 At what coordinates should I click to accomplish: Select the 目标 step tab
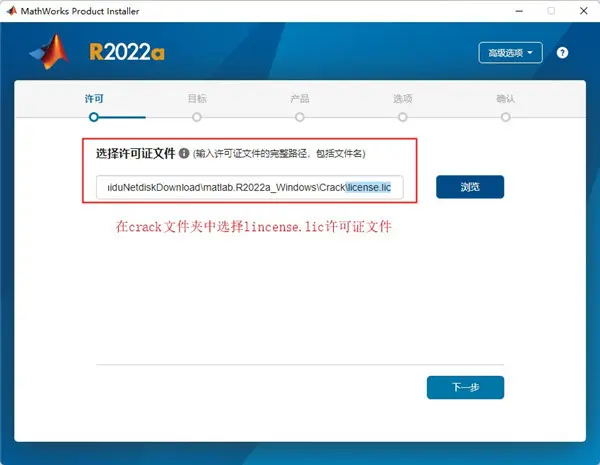pyautogui.click(x=197, y=99)
